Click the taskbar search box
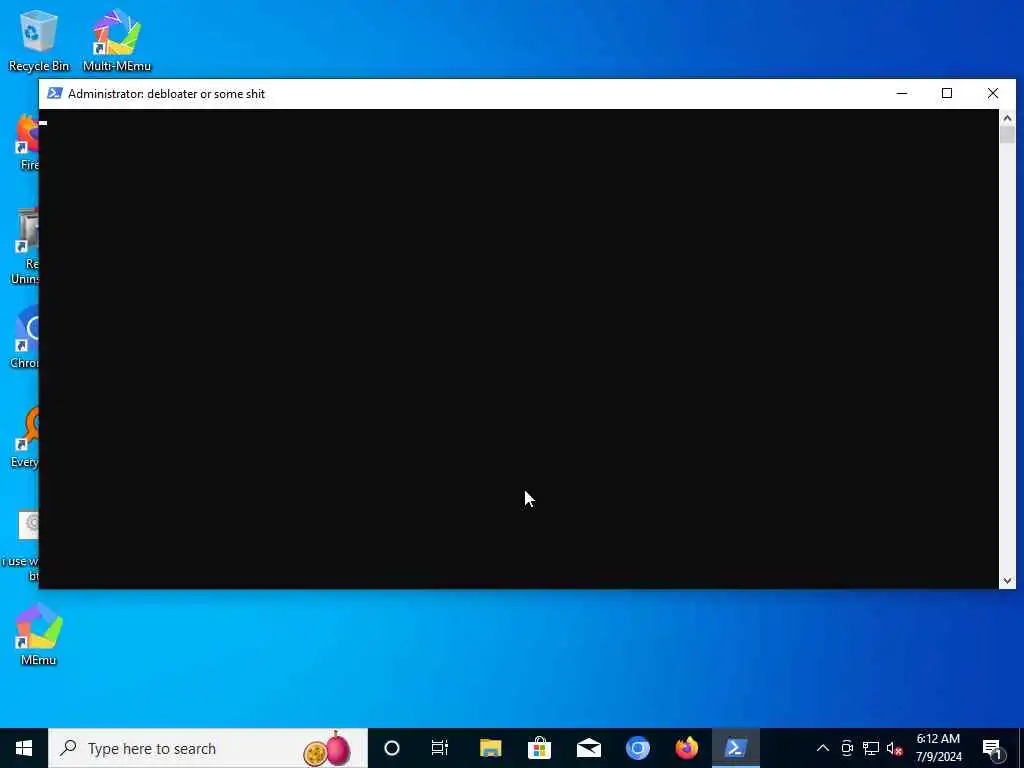Image resolution: width=1024 pixels, height=768 pixels. (208, 748)
